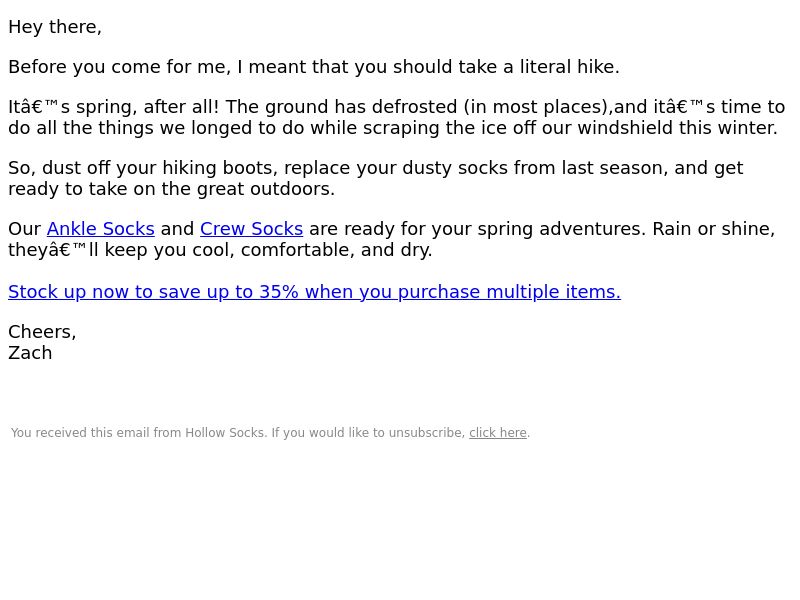
Task: Click the 'Before you come for me' sentence
Action: (314, 67)
